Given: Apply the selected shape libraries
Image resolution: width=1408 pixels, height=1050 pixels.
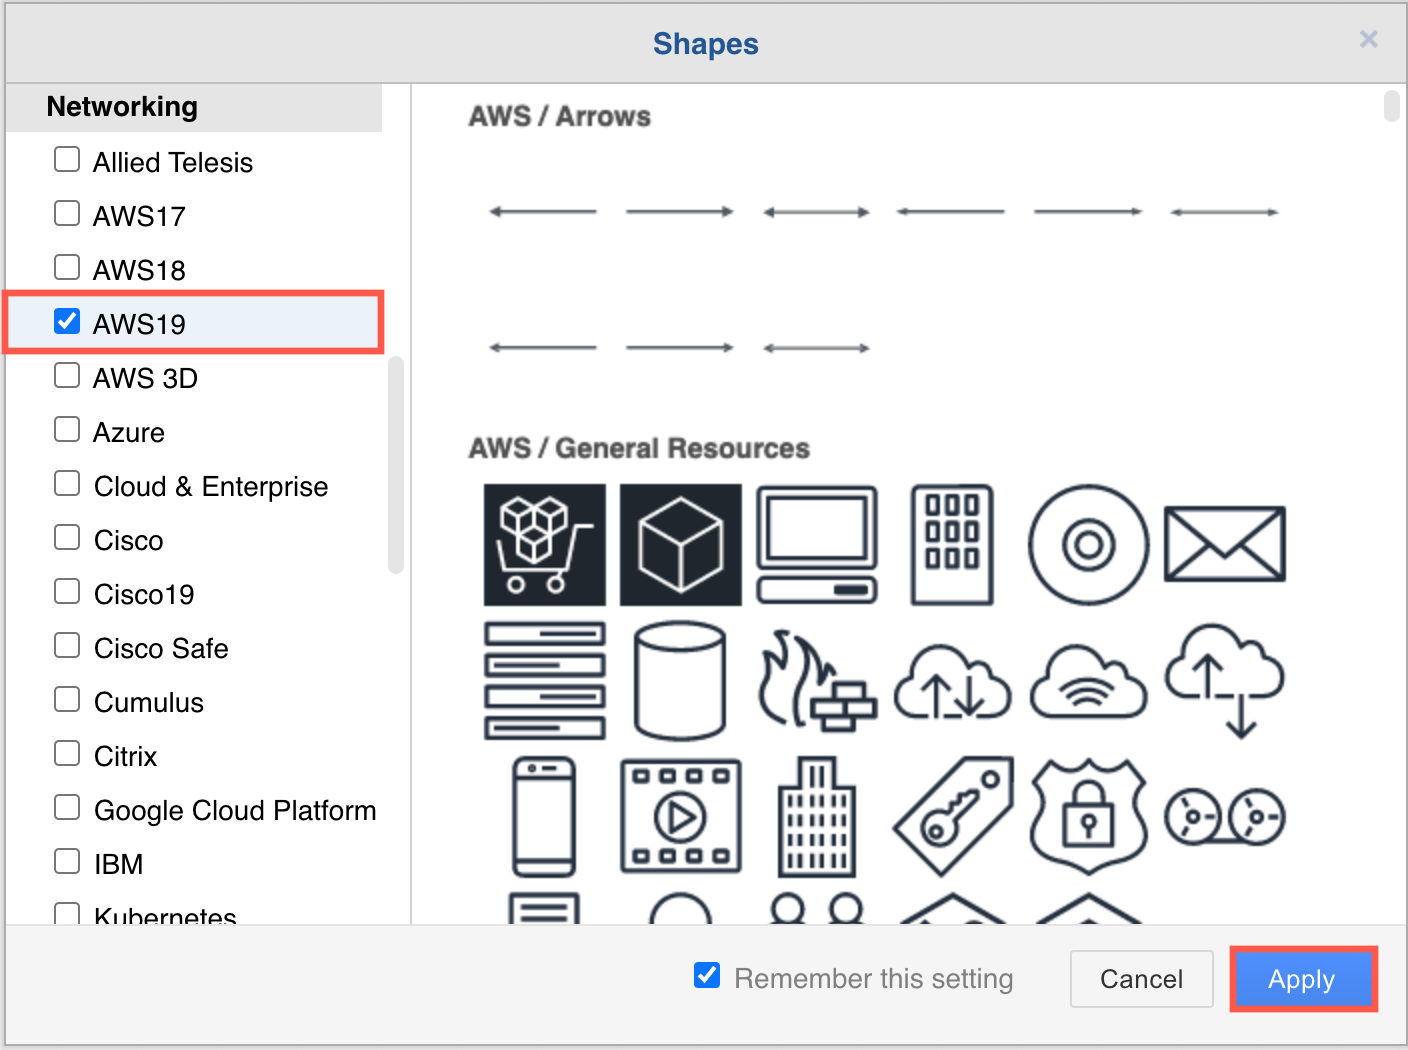Looking at the screenshot, I should pyautogui.click(x=1302, y=979).
